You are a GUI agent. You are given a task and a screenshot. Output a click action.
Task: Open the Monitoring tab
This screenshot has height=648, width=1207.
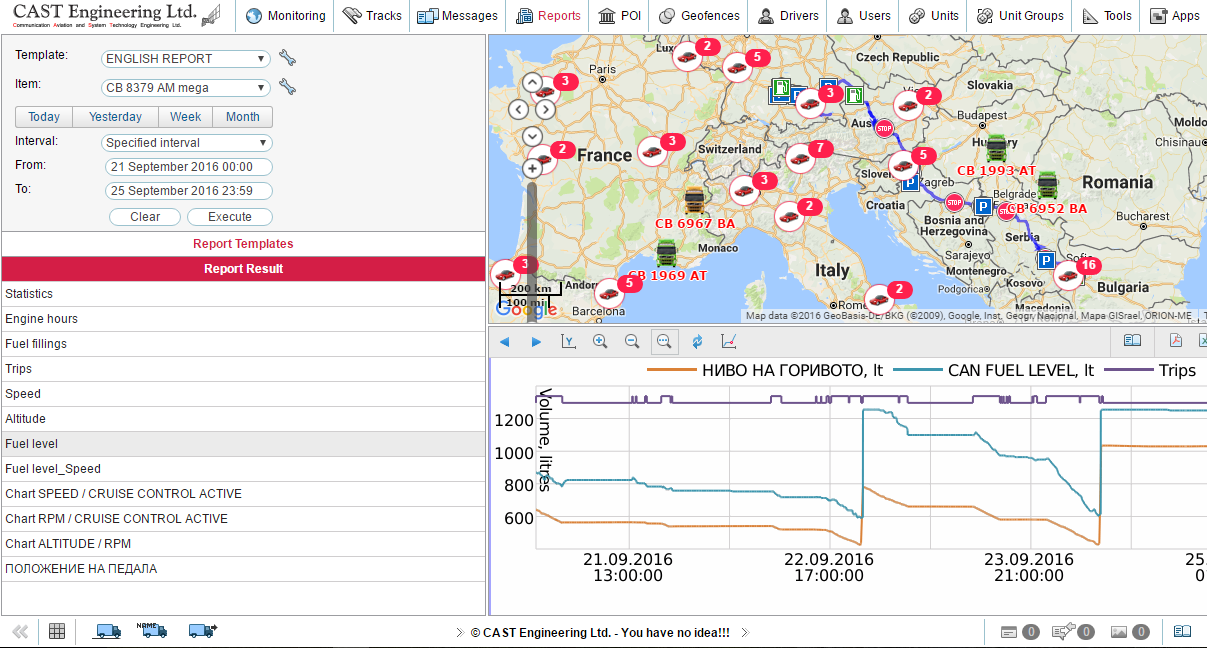pos(285,16)
